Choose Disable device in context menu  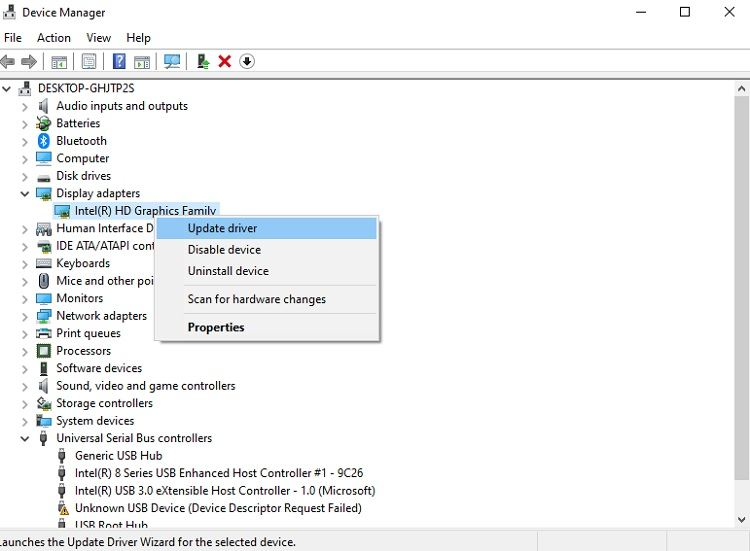tap(224, 250)
